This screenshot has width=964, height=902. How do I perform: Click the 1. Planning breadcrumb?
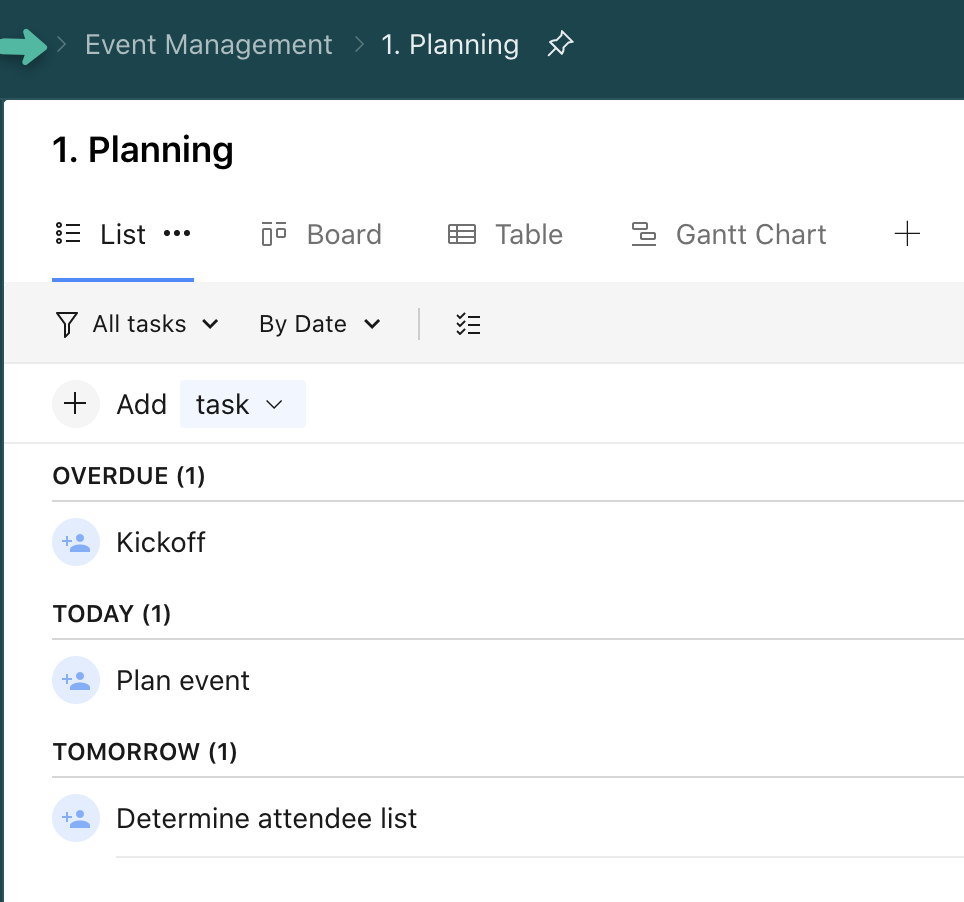tap(450, 45)
